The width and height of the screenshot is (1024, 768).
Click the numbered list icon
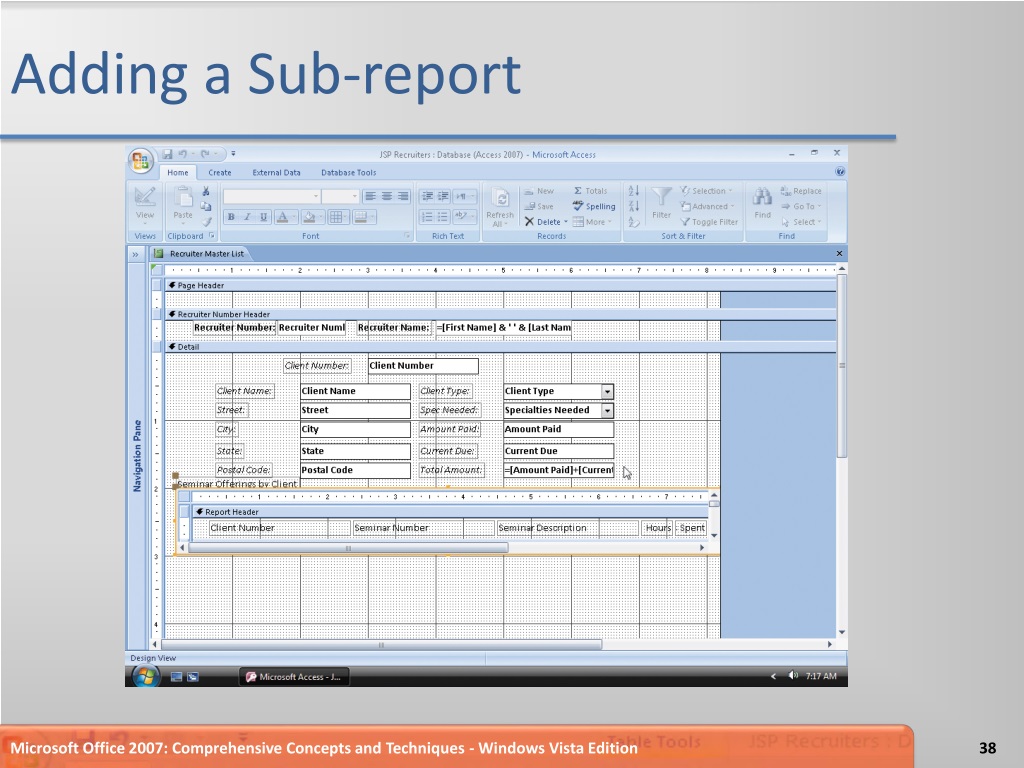(427, 217)
